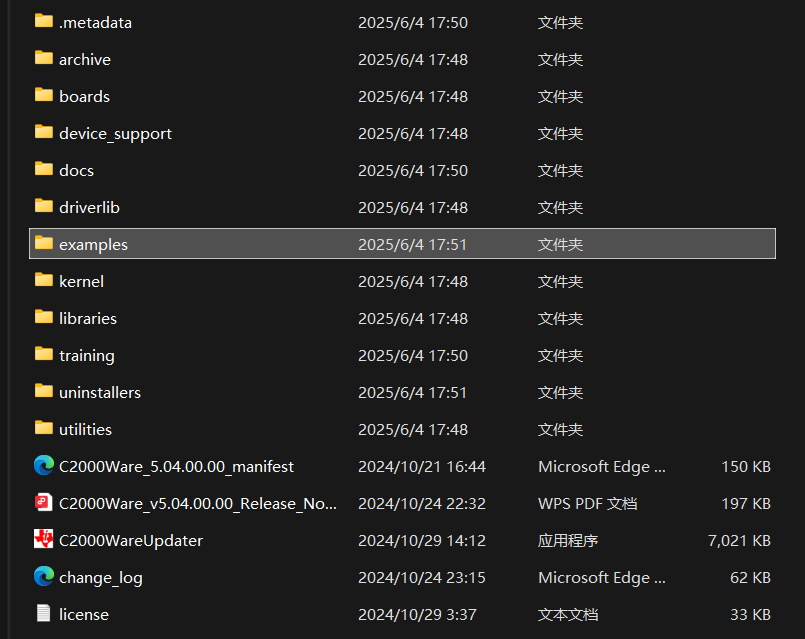Click the uninstallers date 2025/6/4 17:51
Viewport: 805px width, 639px height.
413,393
